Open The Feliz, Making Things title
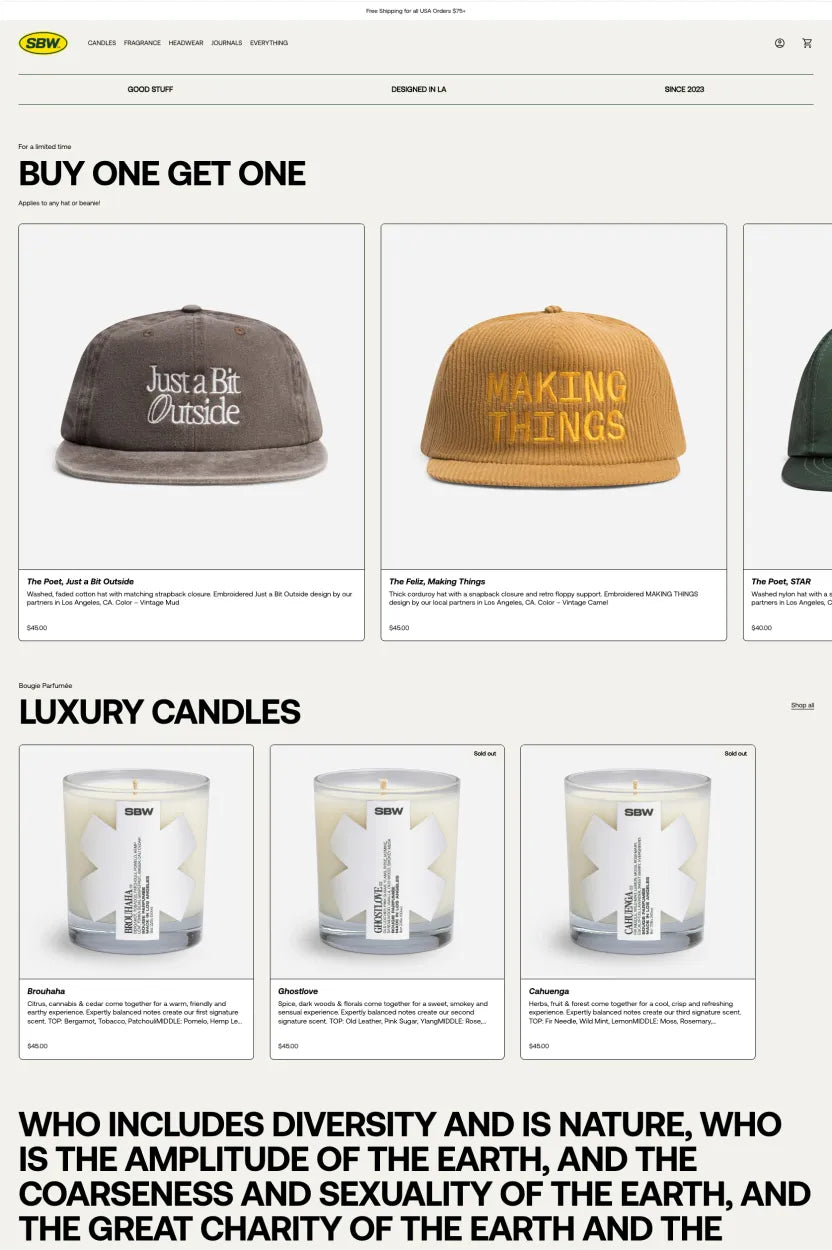 (437, 581)
